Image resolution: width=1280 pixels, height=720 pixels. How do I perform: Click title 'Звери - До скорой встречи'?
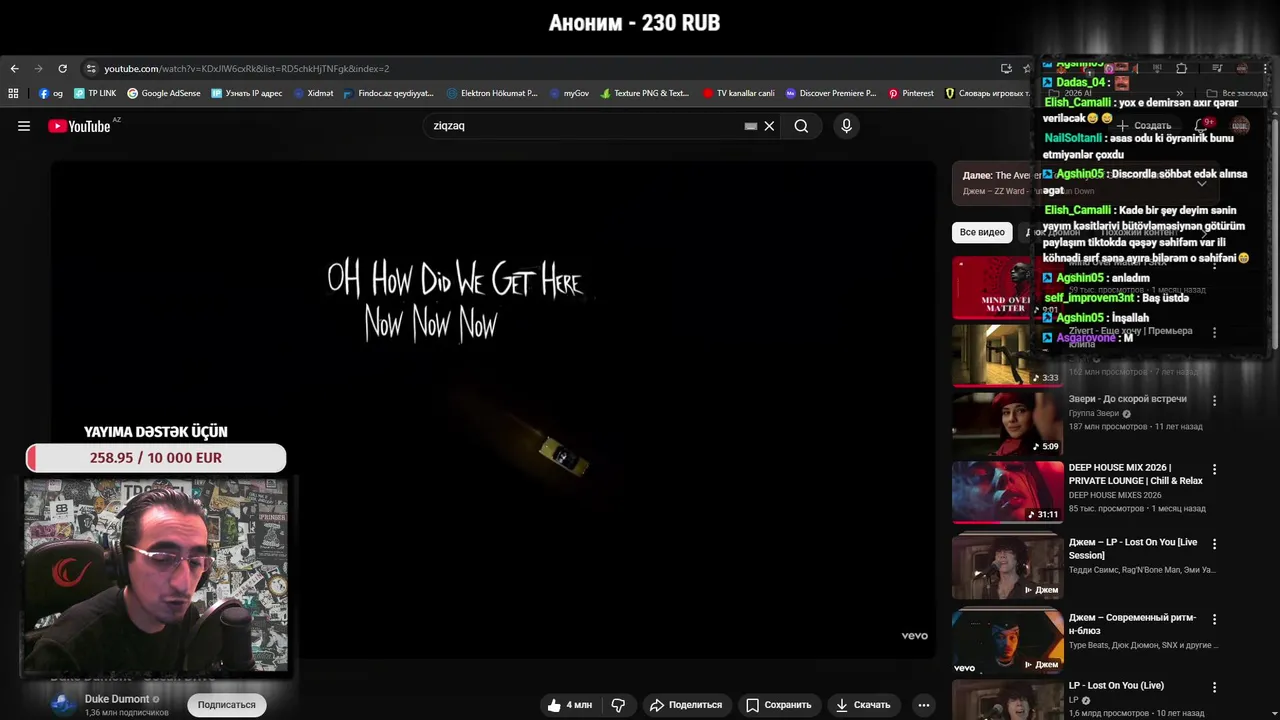click(x=1127, y=399)
